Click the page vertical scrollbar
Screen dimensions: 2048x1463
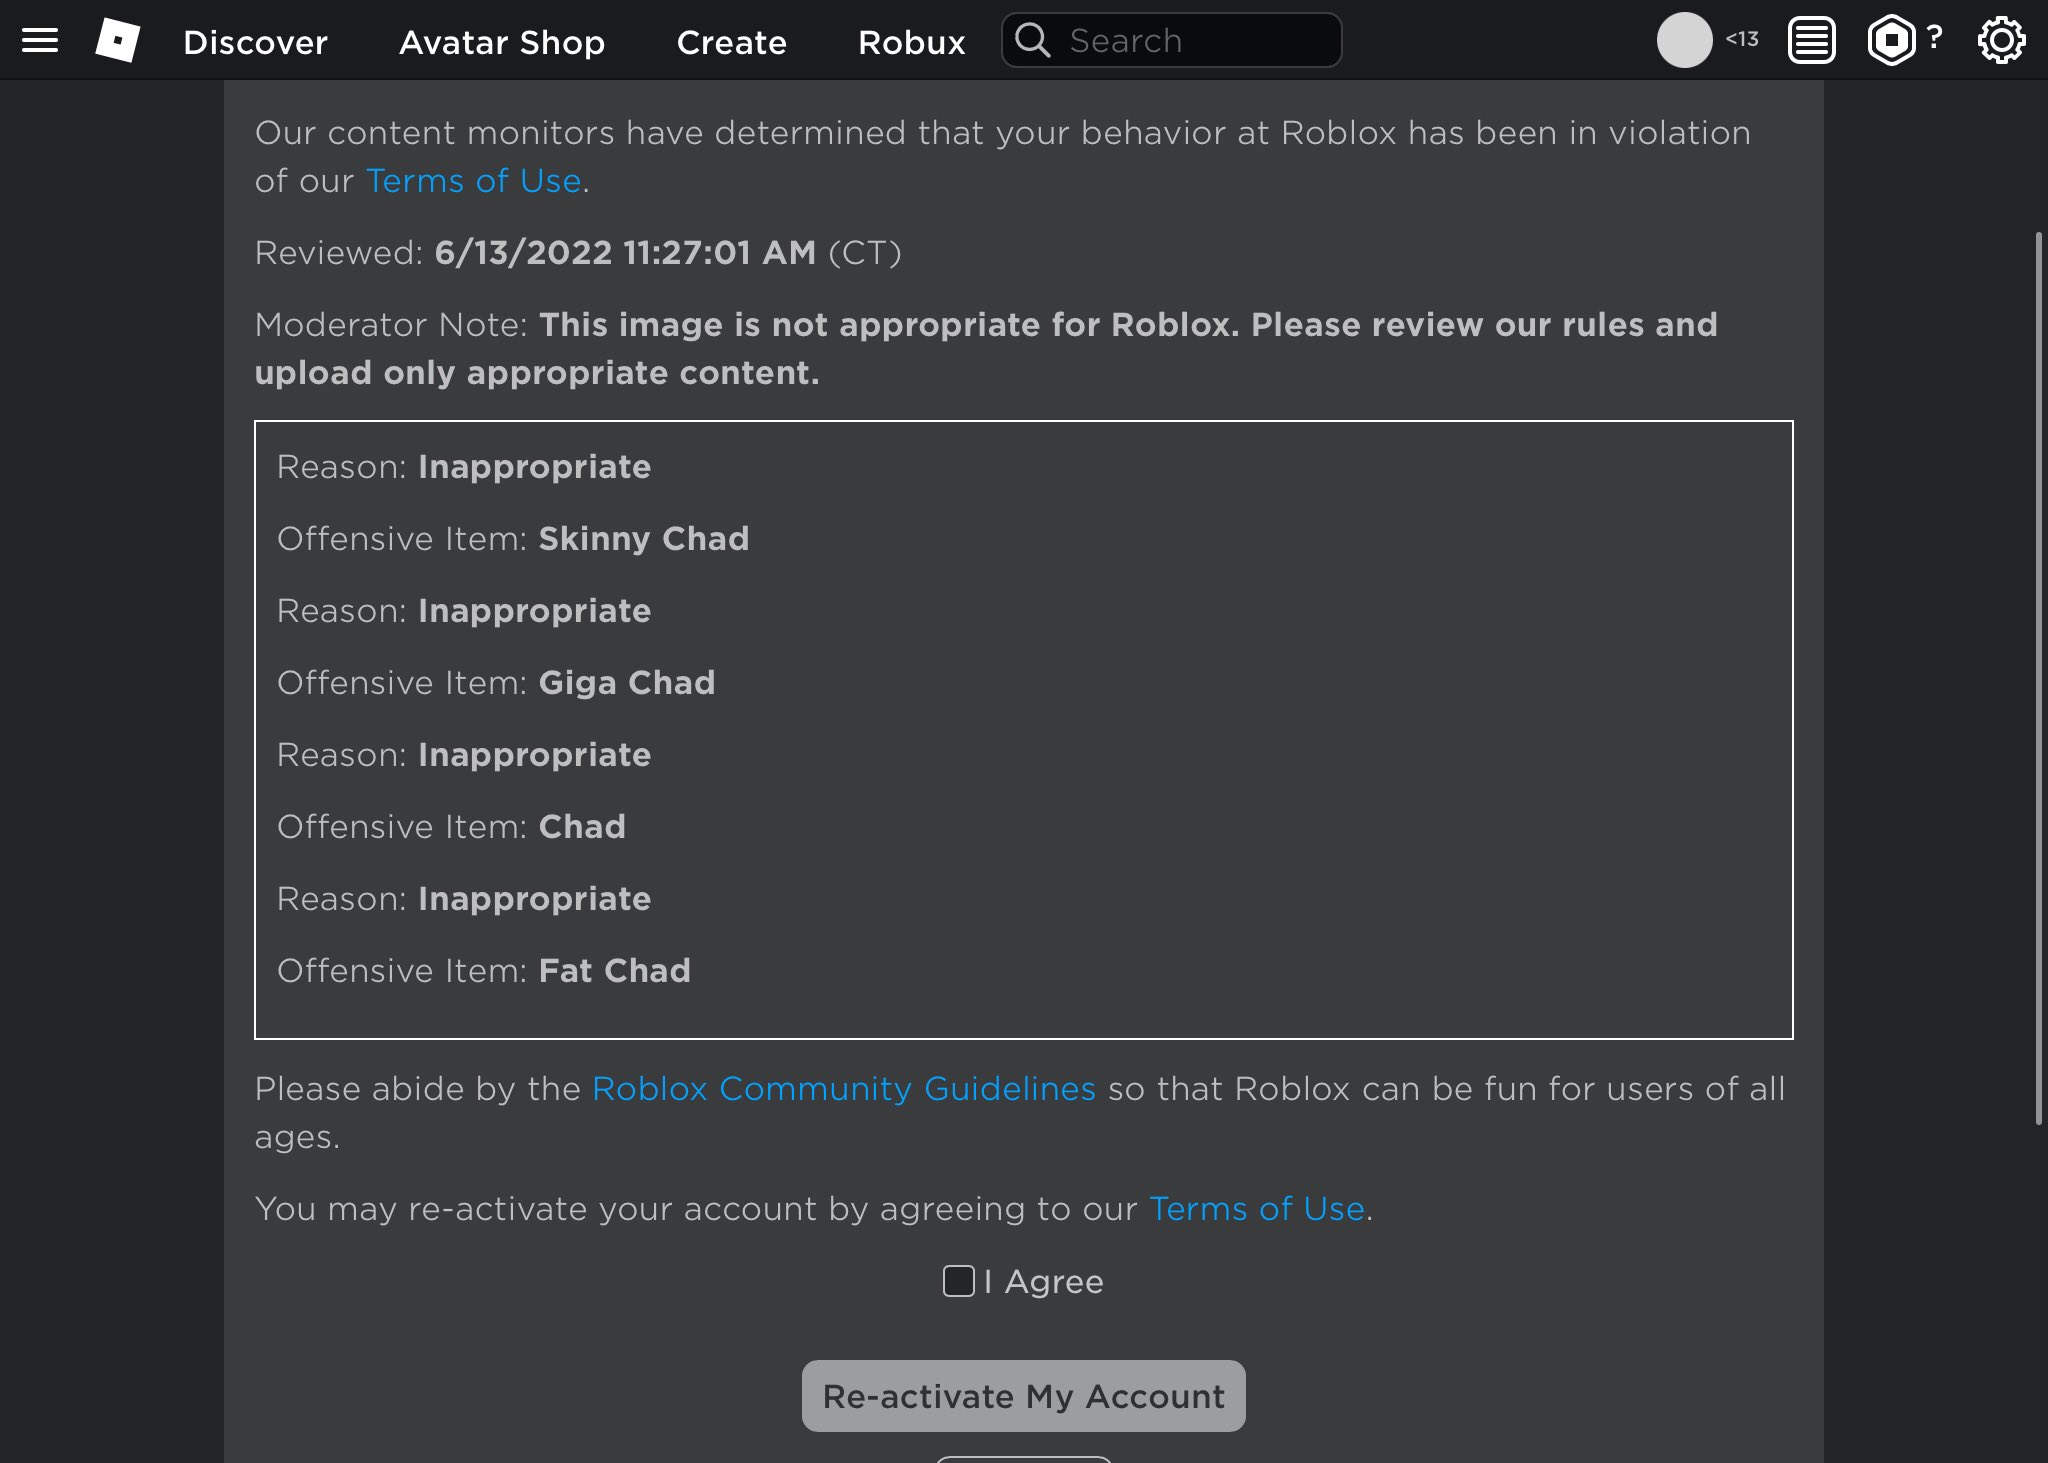point(2040,679)
